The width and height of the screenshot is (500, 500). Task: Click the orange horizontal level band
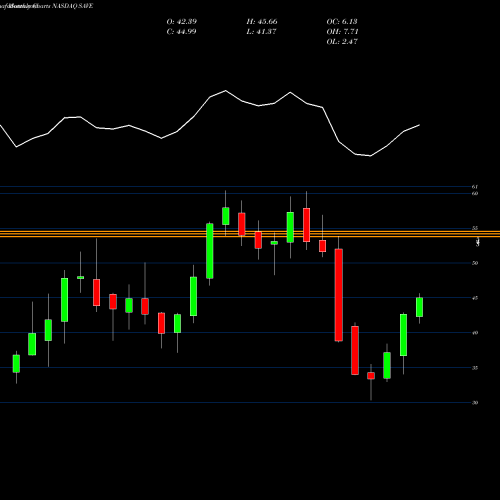click(x=250, y=234)
